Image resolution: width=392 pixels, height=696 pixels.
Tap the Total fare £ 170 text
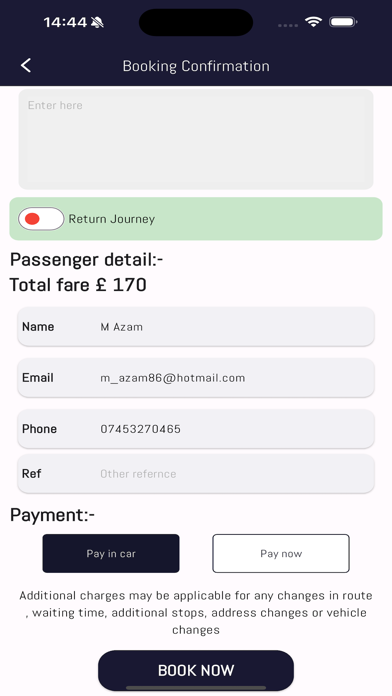click(78, 285)
